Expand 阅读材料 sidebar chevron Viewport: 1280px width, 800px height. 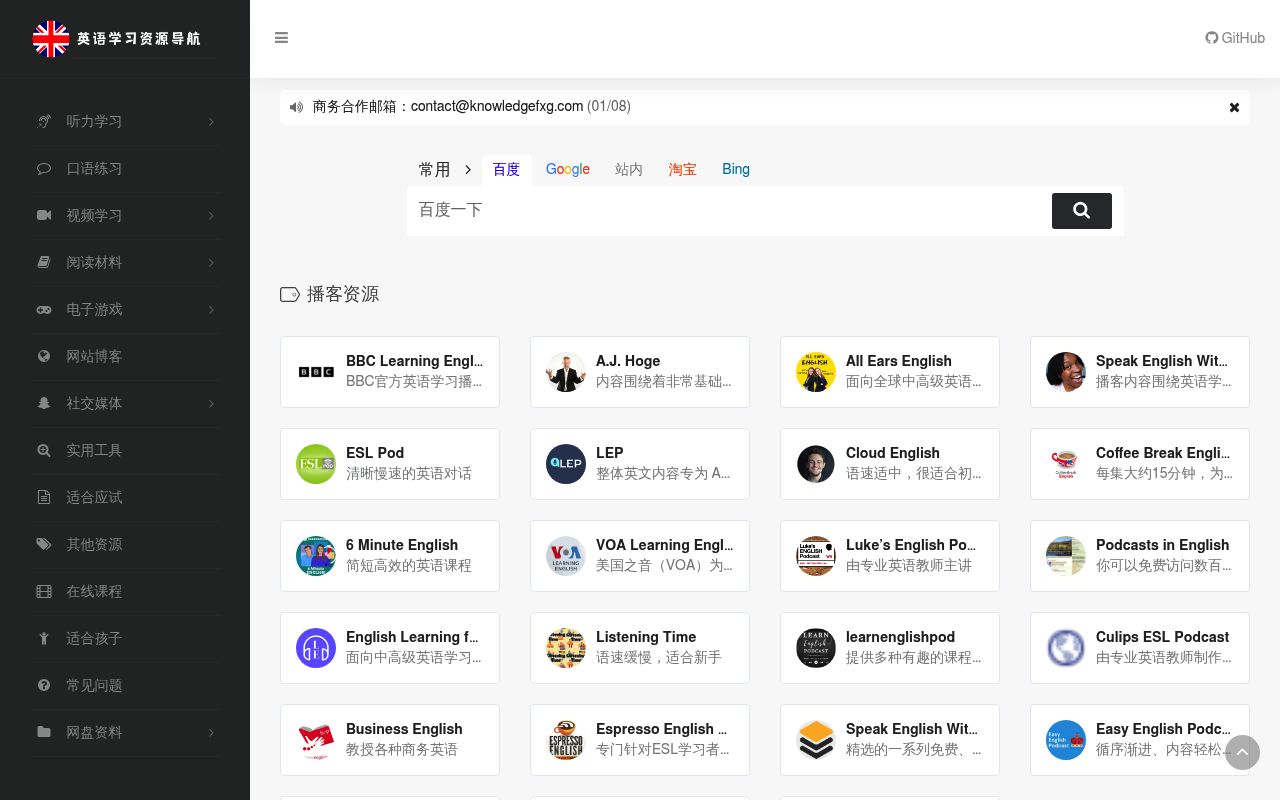[211, 263]
